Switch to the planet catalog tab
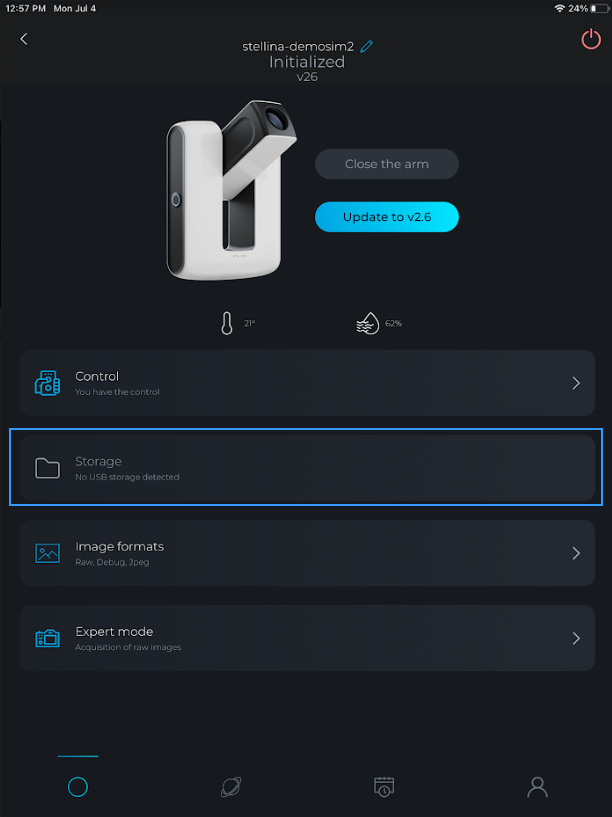This screenshot has height=817, width=612. tap(231, 787)
